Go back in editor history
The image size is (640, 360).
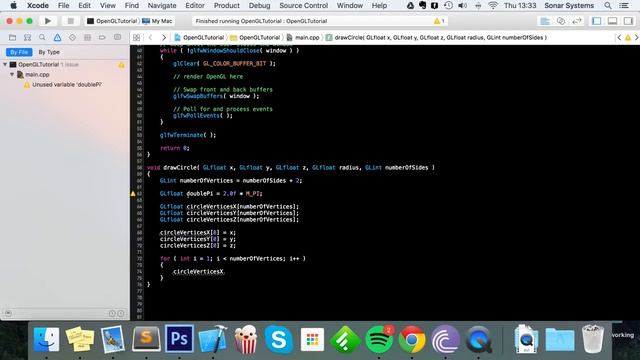point(151,38)
